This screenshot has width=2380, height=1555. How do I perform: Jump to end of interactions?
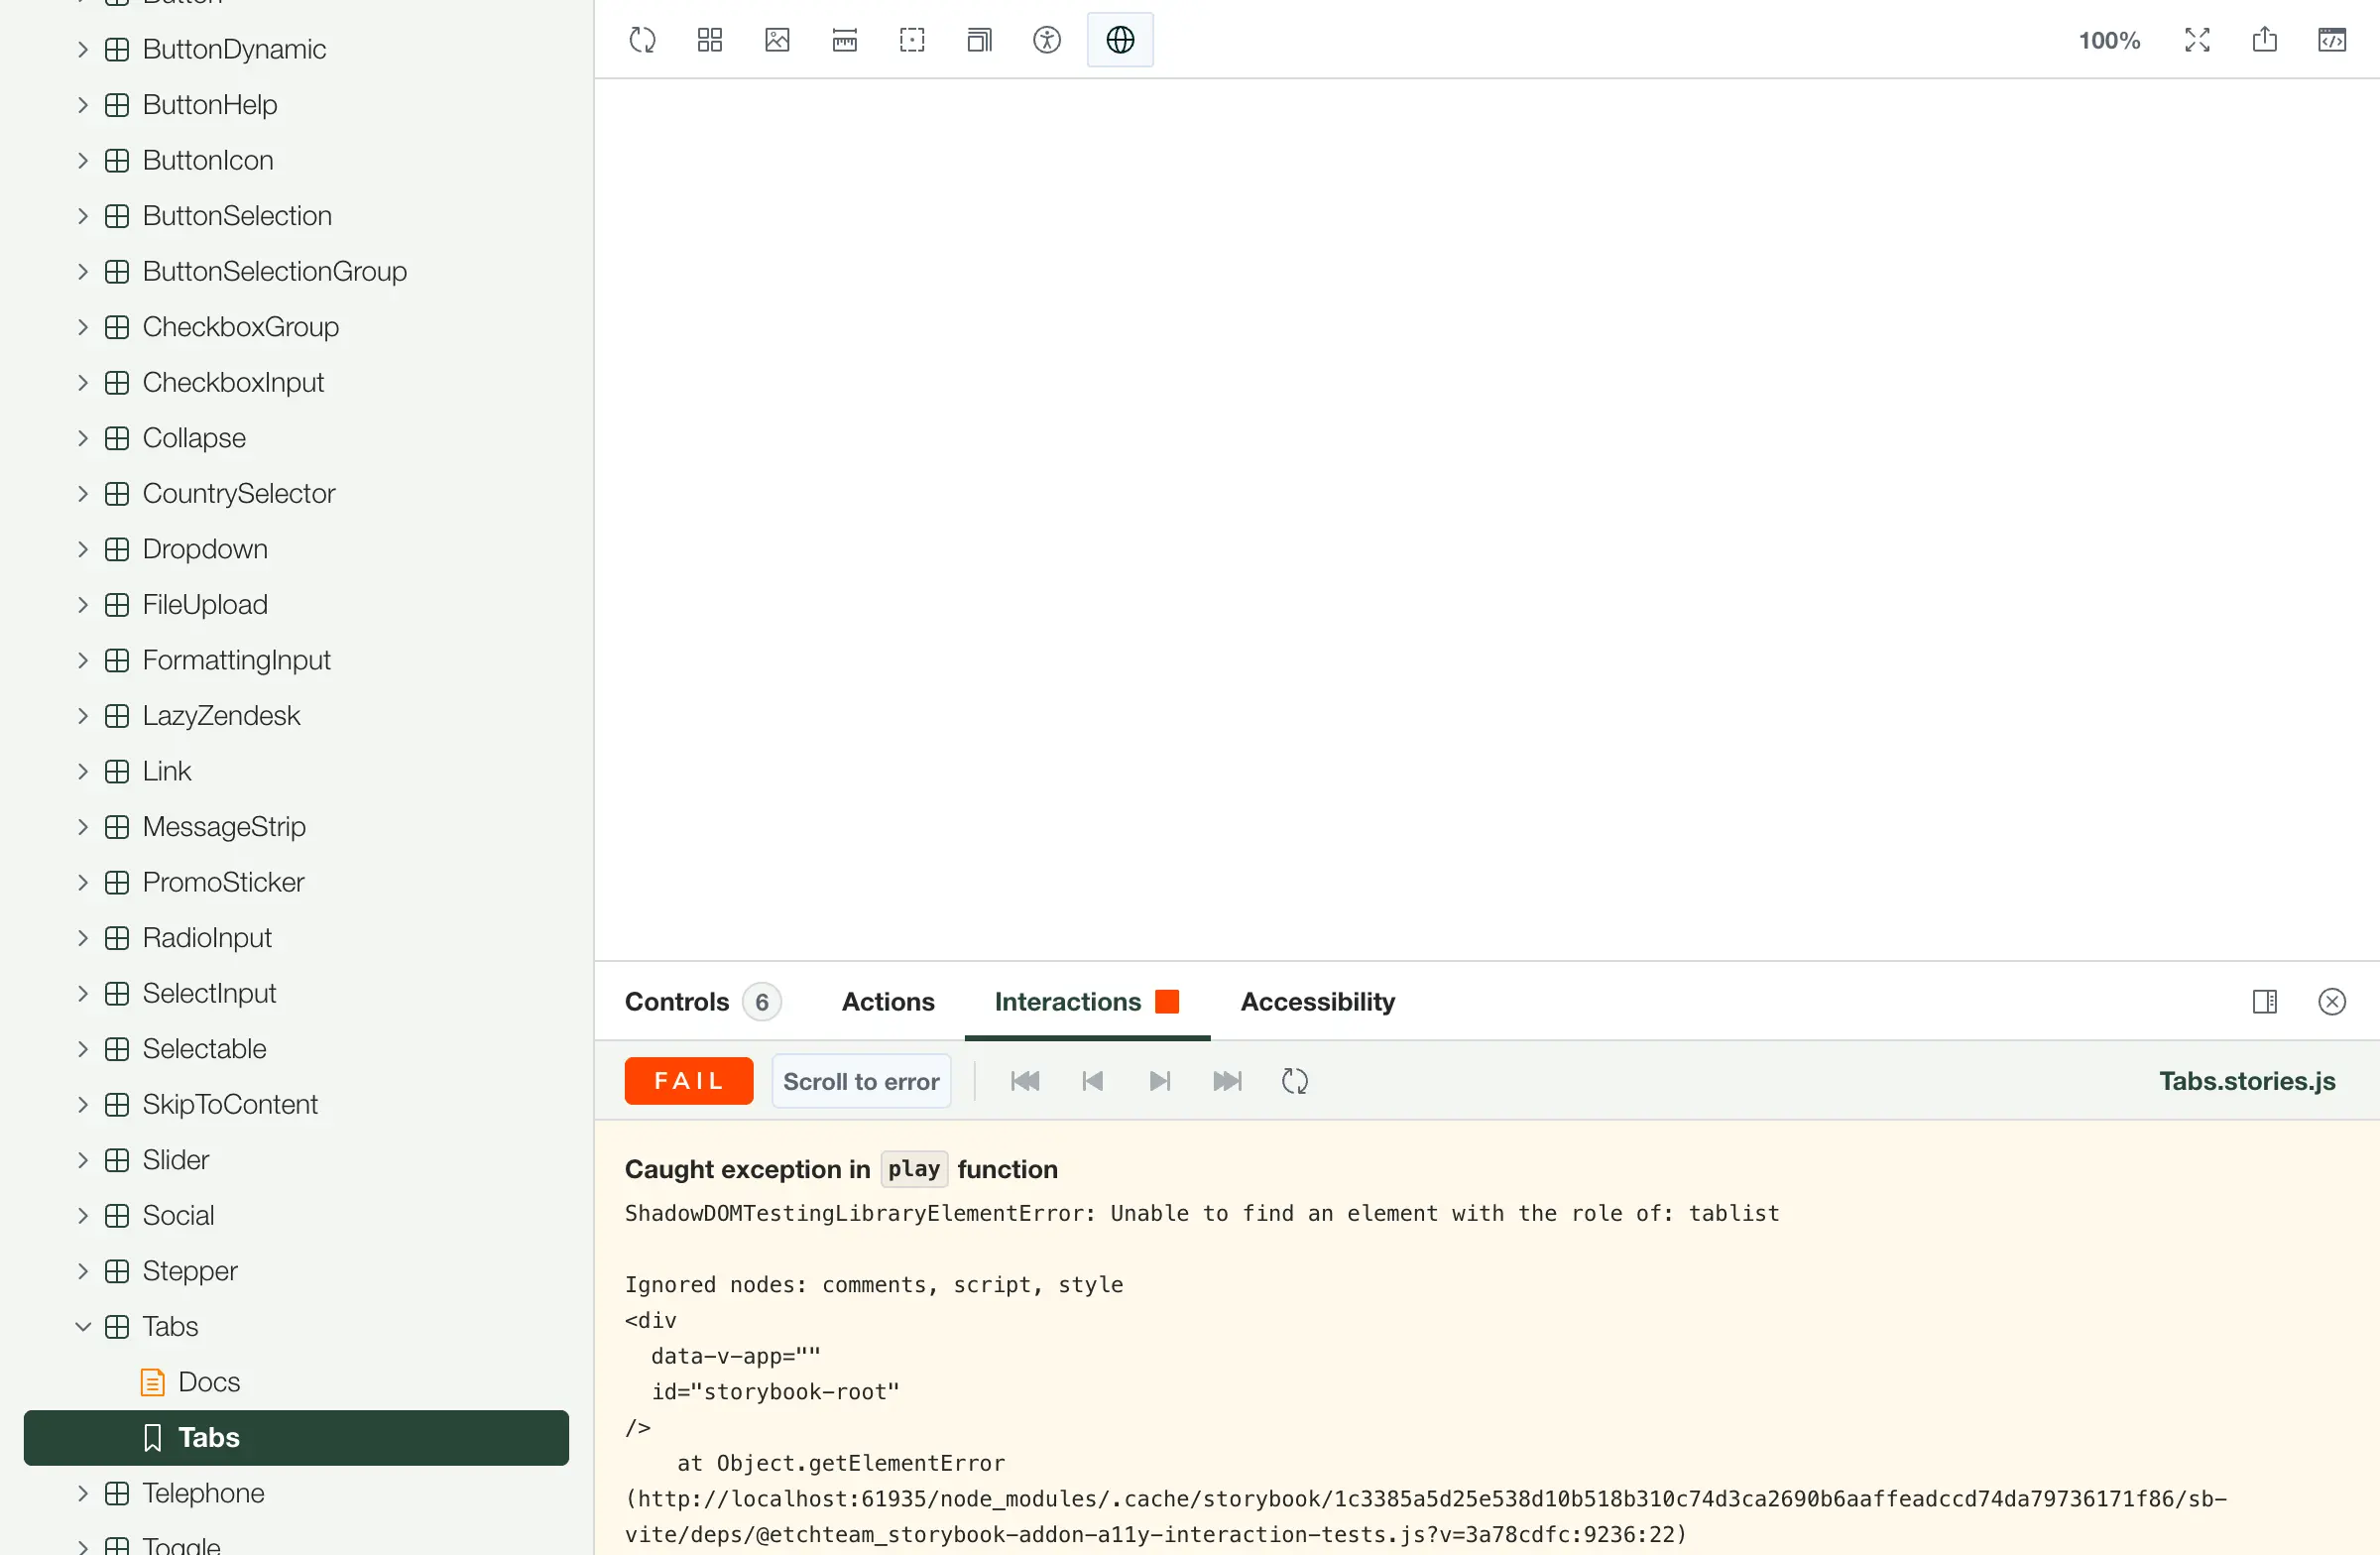pos(1227,1081)
